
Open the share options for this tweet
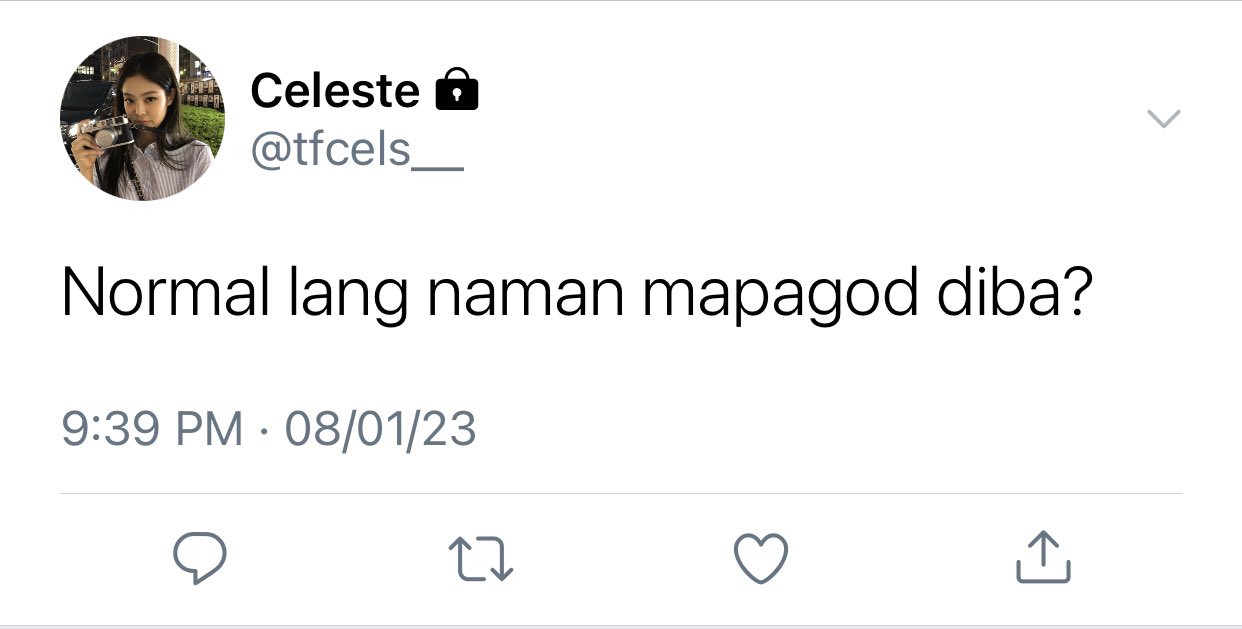coord(1043,557)
